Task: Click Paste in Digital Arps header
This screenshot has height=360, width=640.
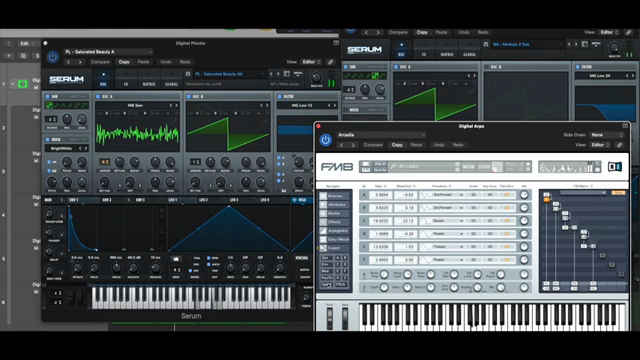Action: (x=416, y=145)
